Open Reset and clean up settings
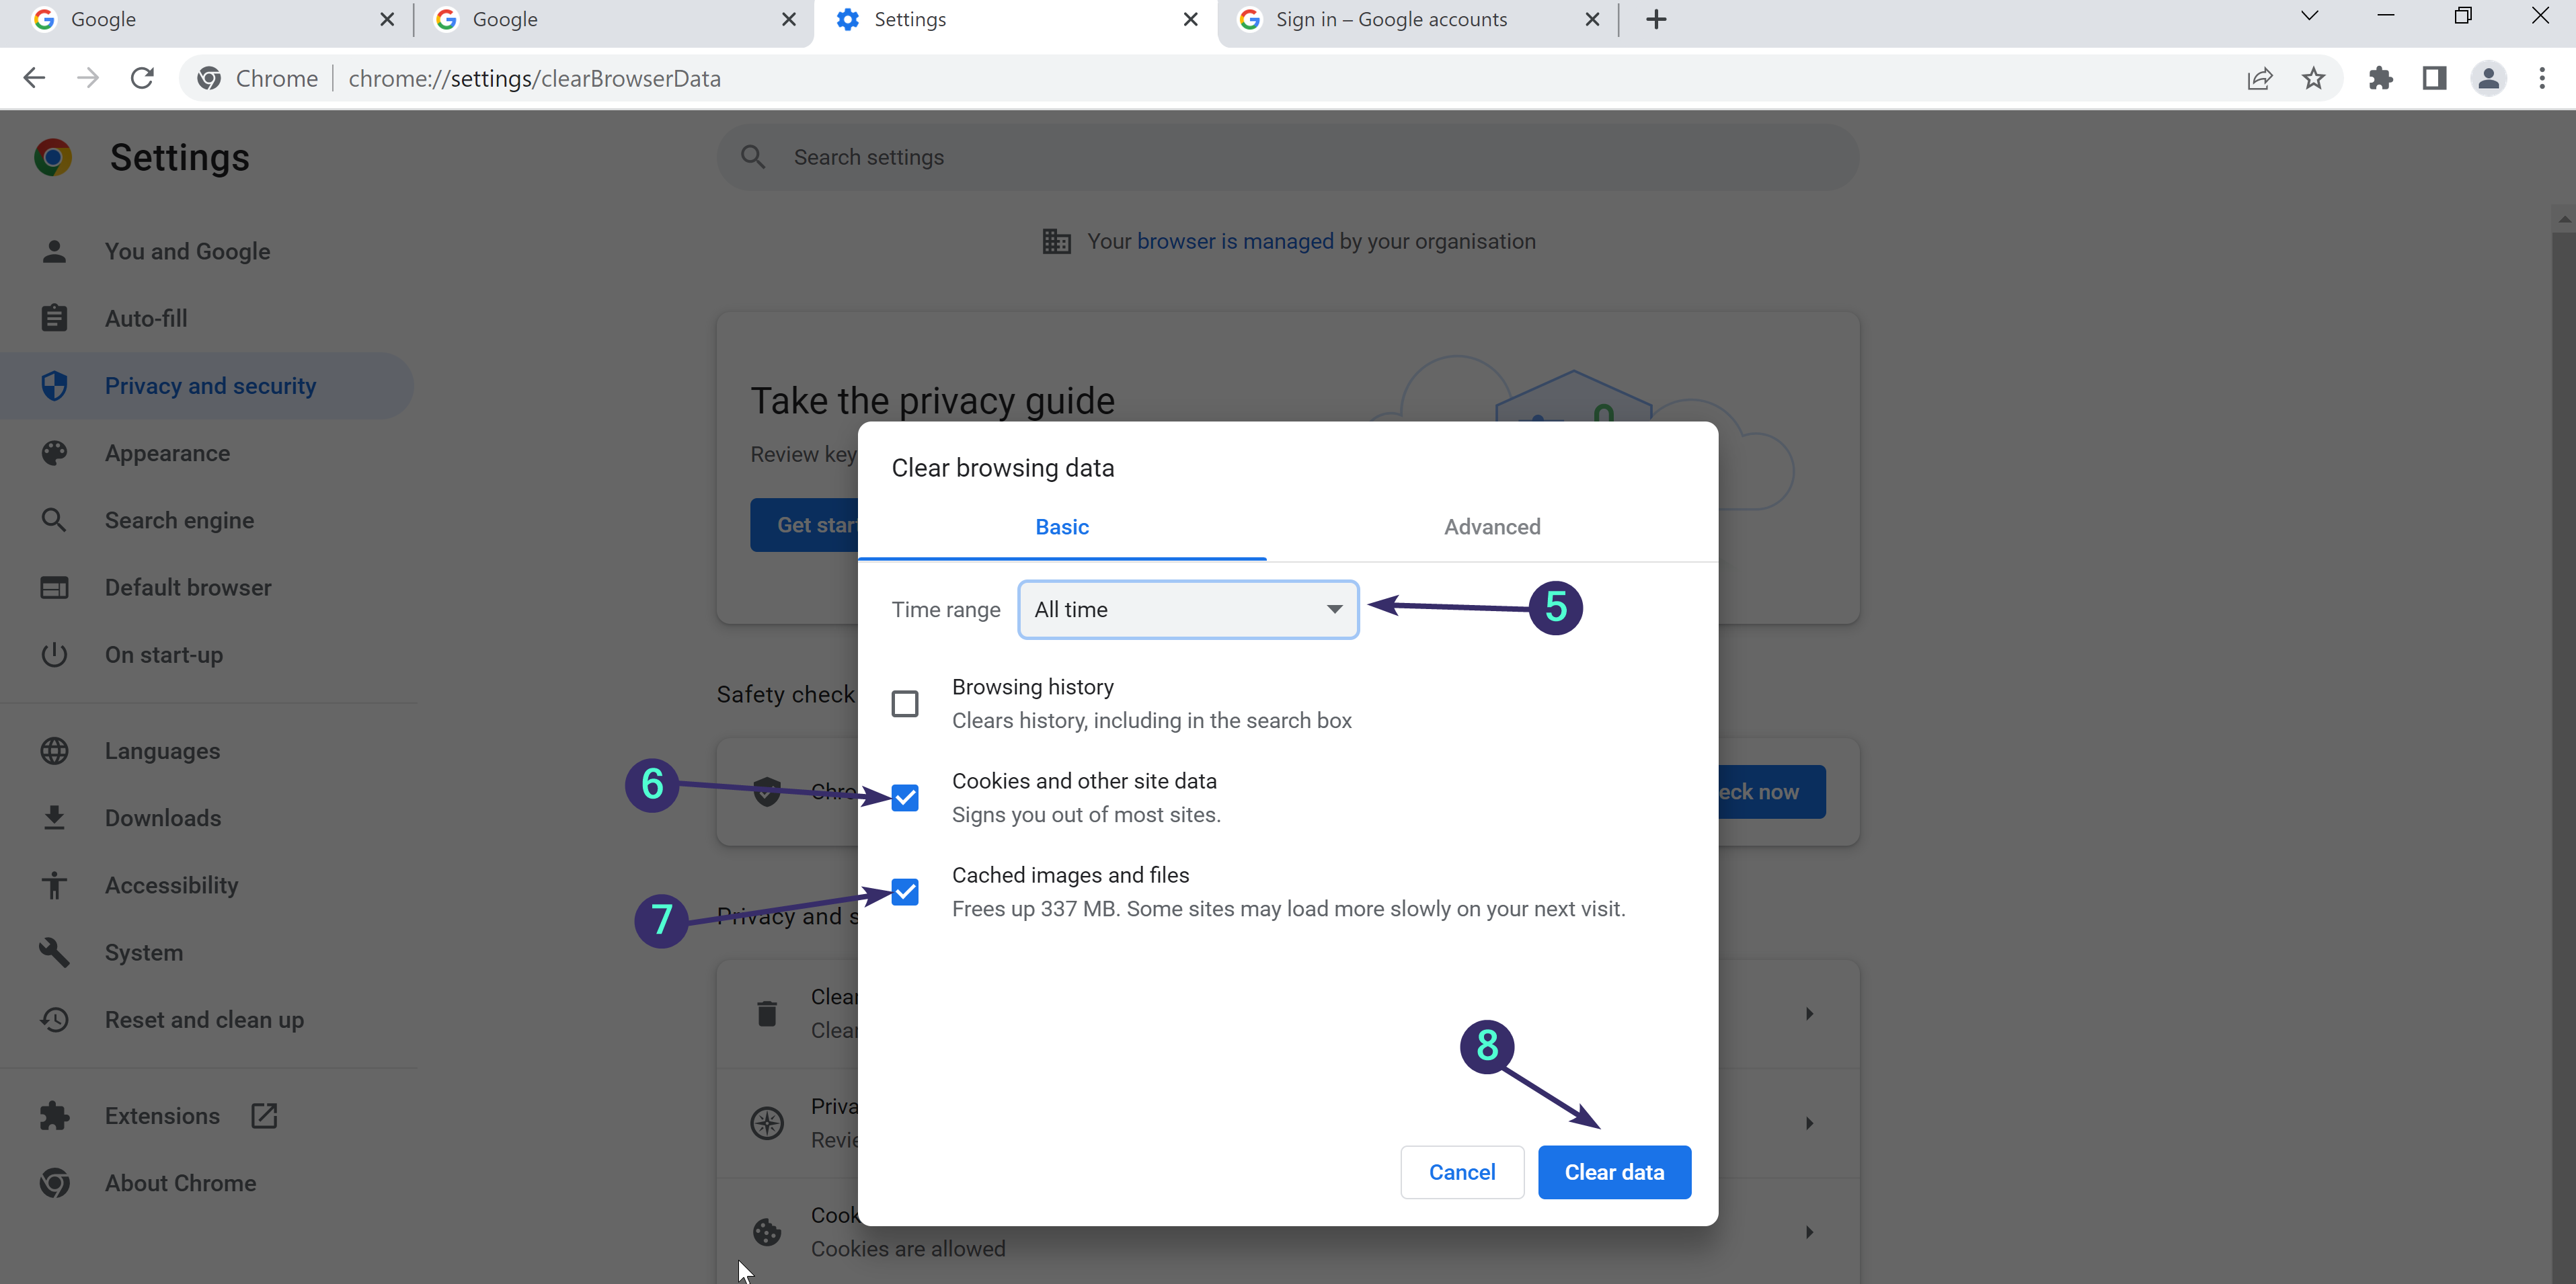 point(204,1019)
